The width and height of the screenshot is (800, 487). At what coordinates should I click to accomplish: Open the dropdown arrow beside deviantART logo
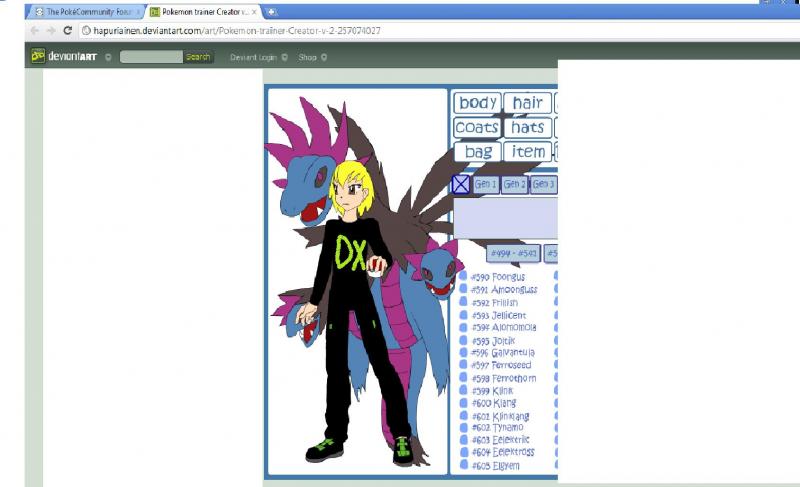tap(108, 57)
